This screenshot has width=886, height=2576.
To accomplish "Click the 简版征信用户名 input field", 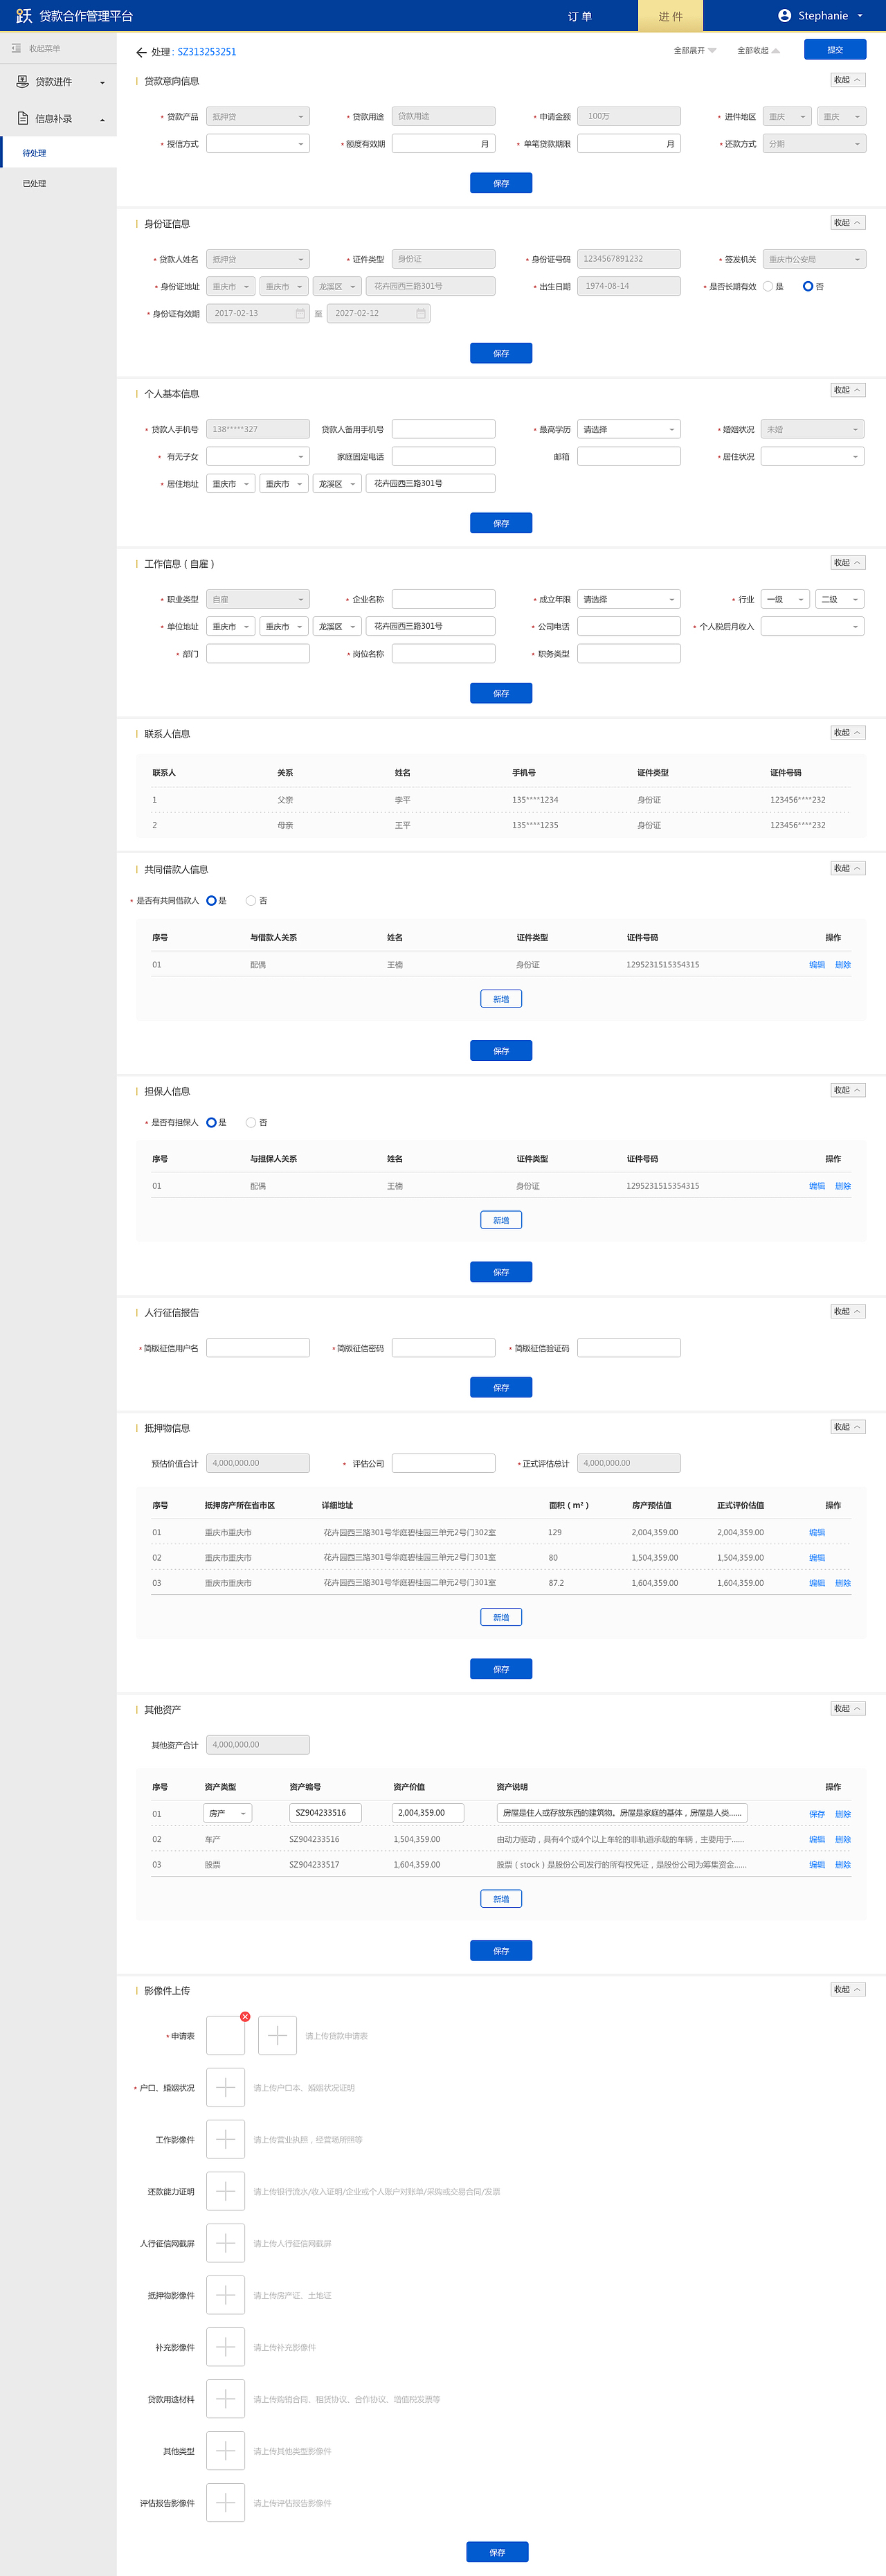I will (x=258, y=1349).
